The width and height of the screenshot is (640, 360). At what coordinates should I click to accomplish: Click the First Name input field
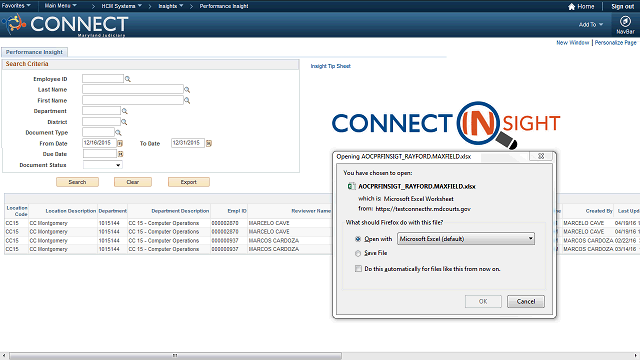[x=133, y=100]
